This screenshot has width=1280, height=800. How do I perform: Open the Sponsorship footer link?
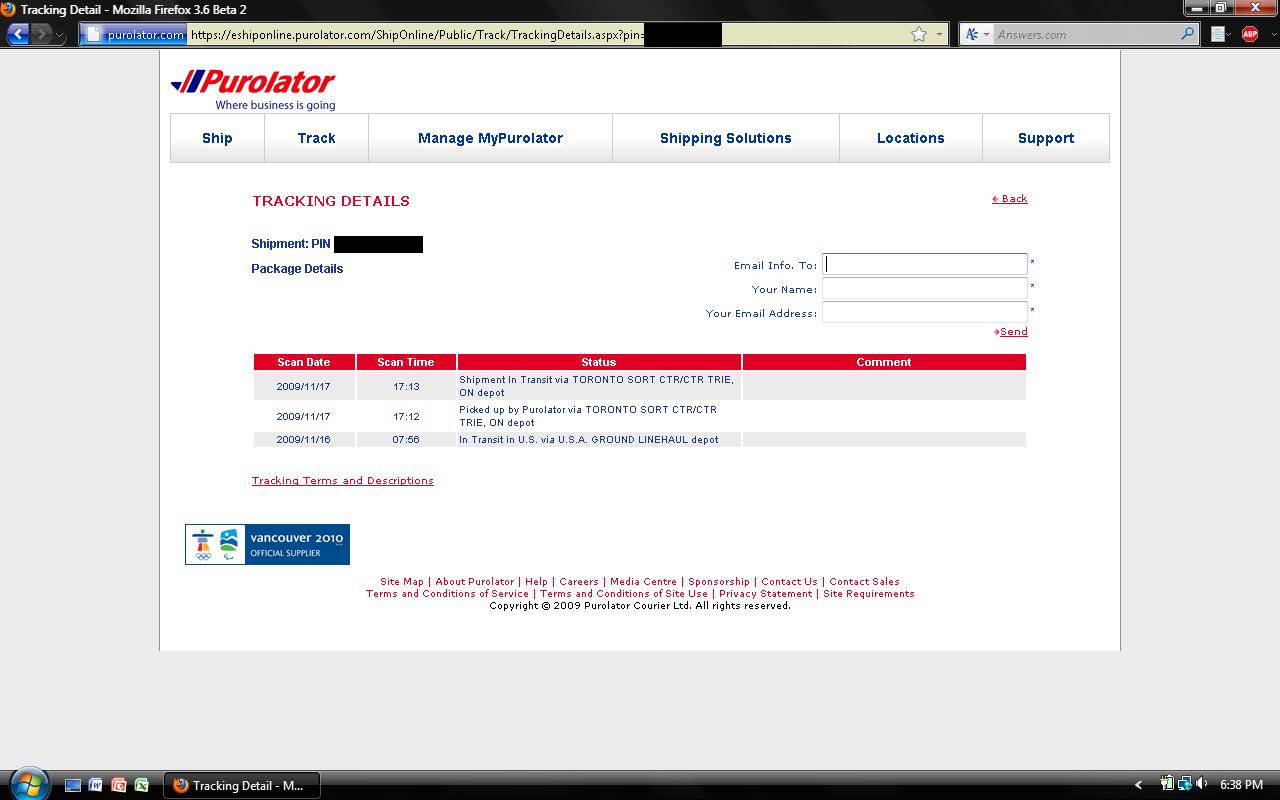tap(719, 581)
